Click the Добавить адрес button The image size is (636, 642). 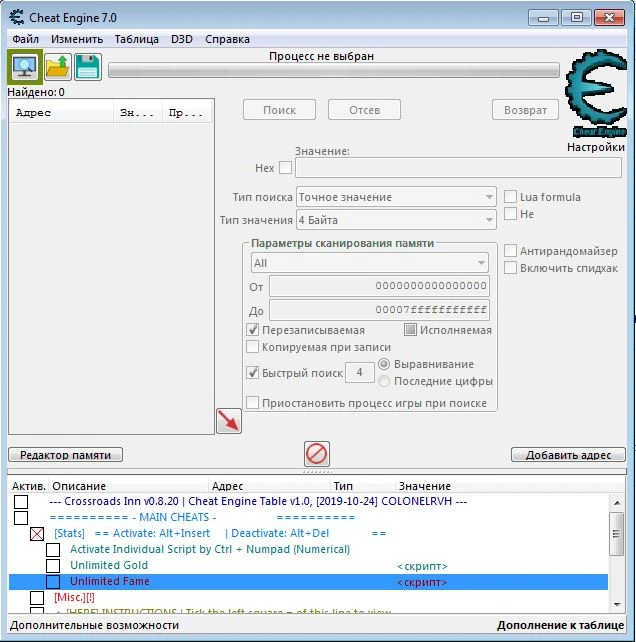coord(568,455)
